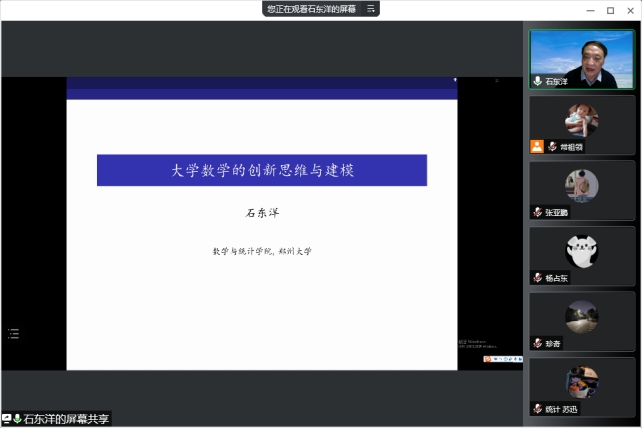The image size is (643, 429).
Task: Click the slide title '大学数学的创新思维与建模'
Action: (x=262, y=170)
